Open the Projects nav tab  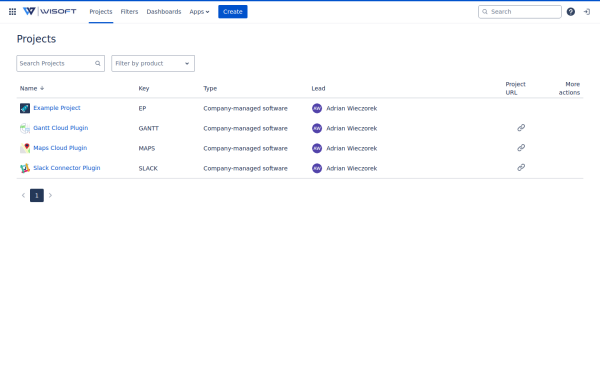click(x=101, y=12)
